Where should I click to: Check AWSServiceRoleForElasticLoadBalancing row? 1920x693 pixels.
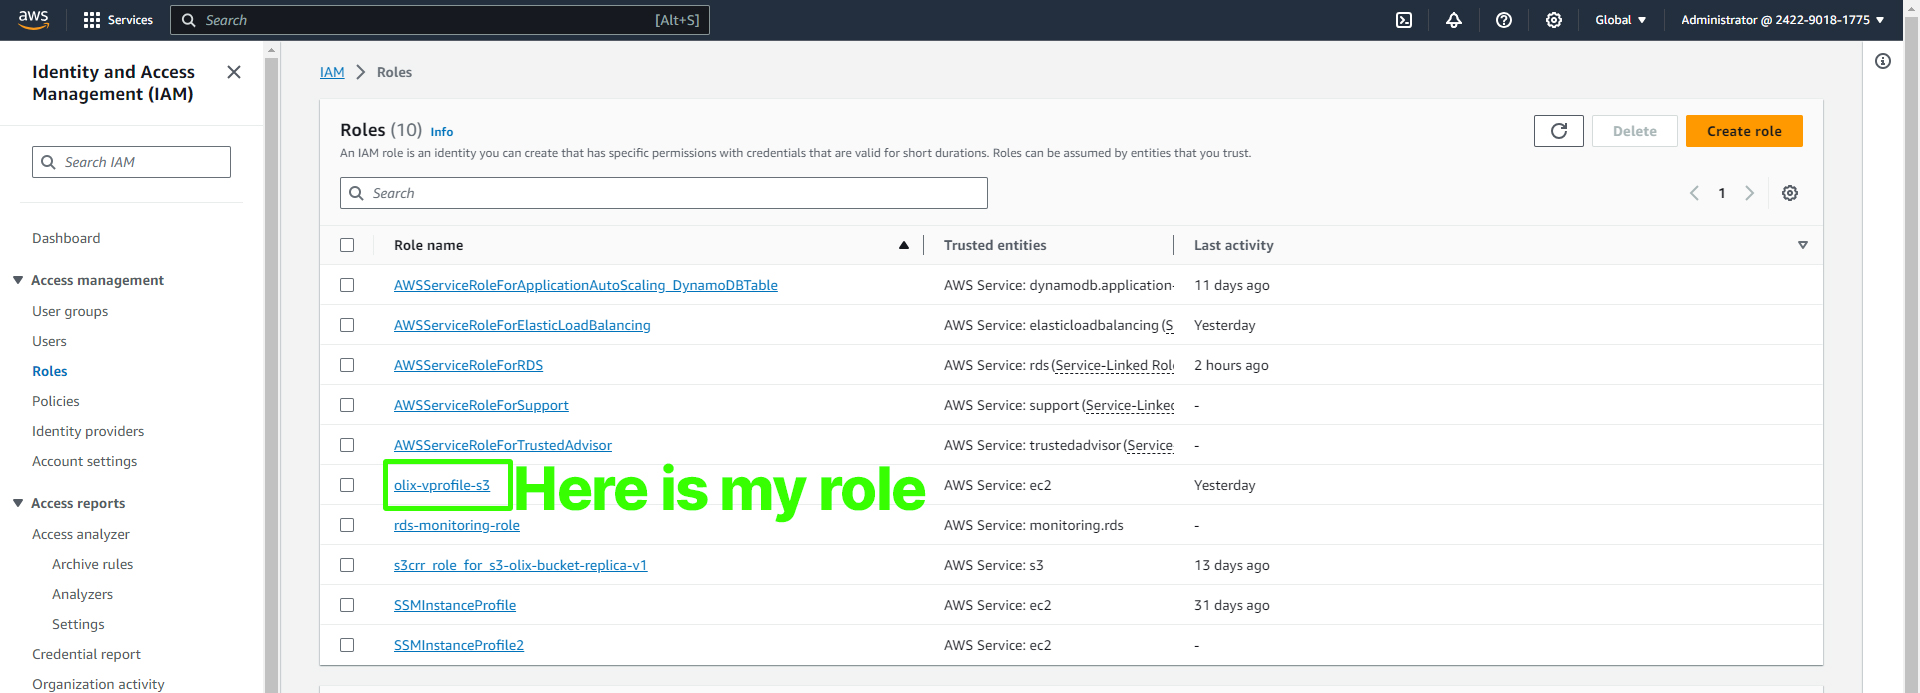click(347, 325)
